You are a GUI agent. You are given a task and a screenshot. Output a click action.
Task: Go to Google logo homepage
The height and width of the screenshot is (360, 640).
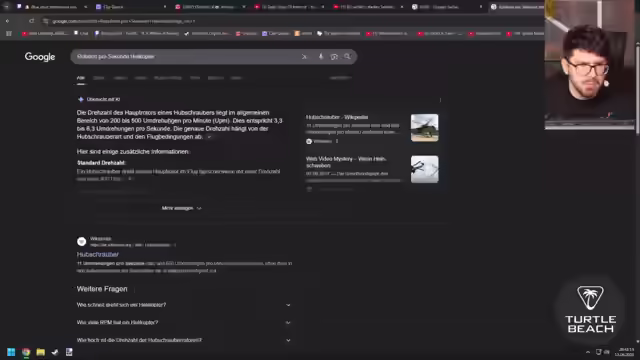click(40, 57)
